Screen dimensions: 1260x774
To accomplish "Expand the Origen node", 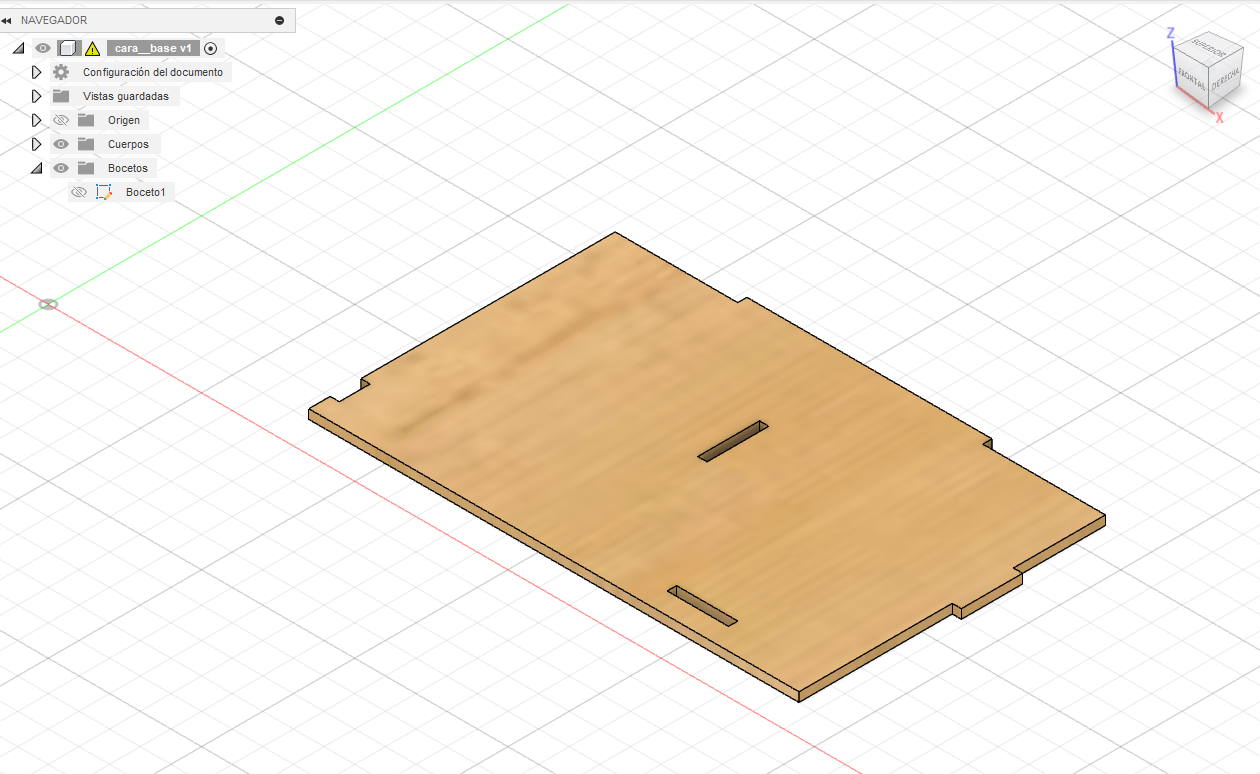I will click(36, 120).
